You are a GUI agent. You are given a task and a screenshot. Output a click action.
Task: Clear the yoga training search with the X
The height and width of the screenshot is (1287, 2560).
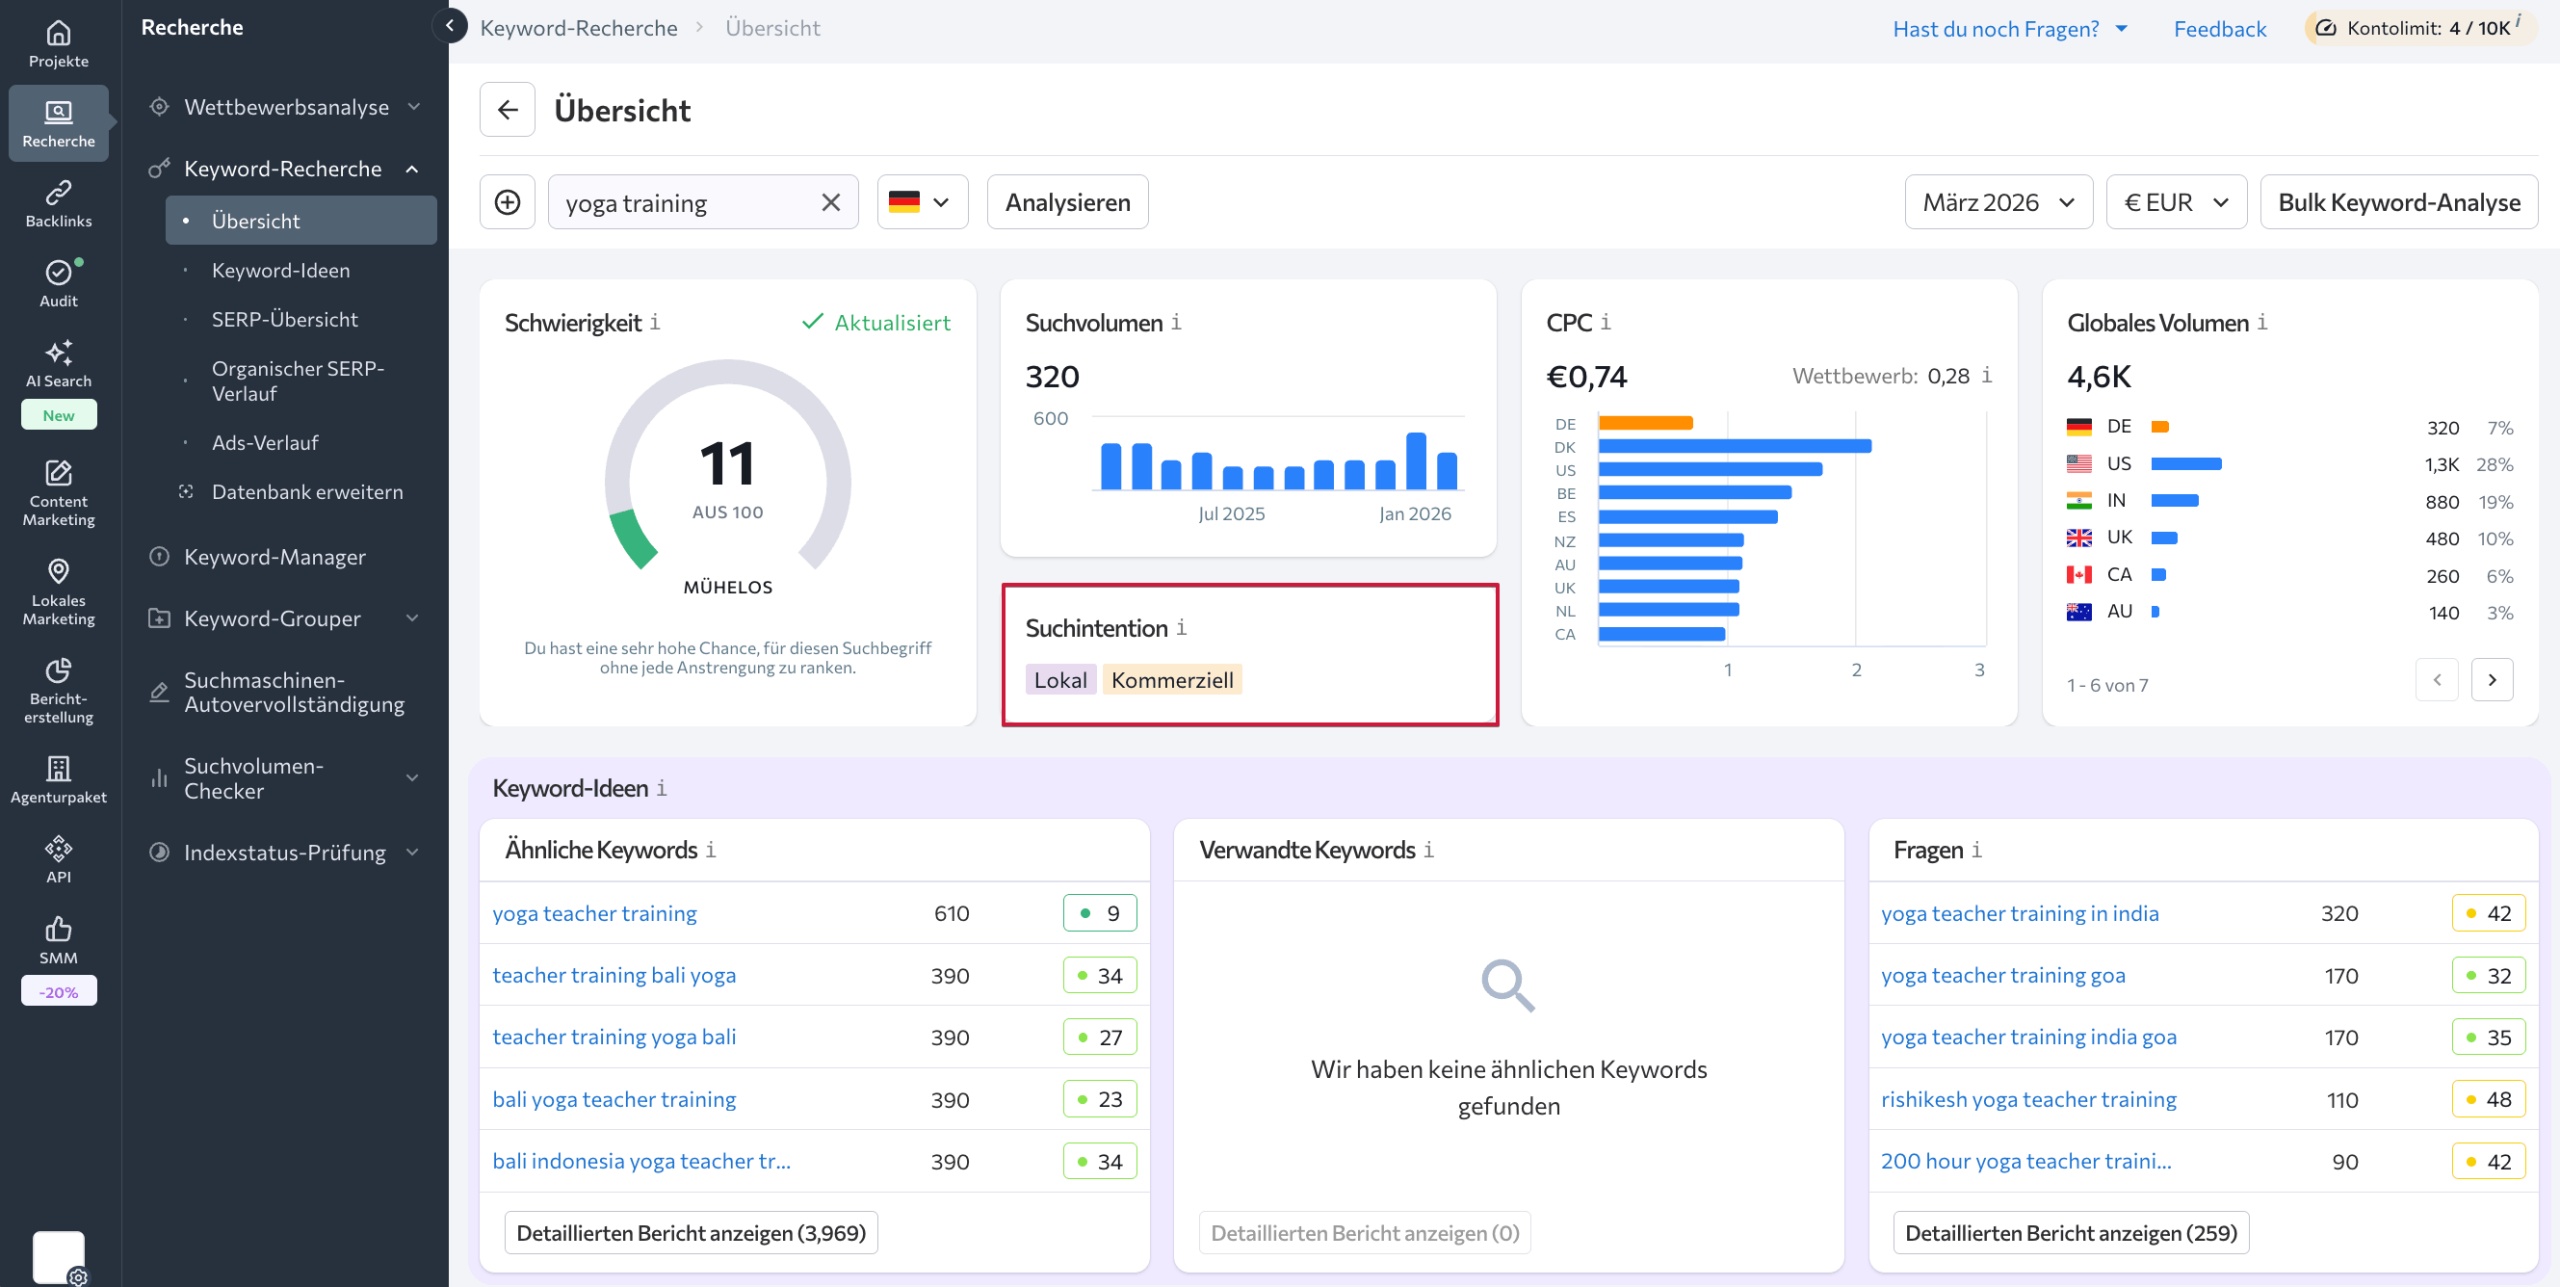click(x=830, y=201)
